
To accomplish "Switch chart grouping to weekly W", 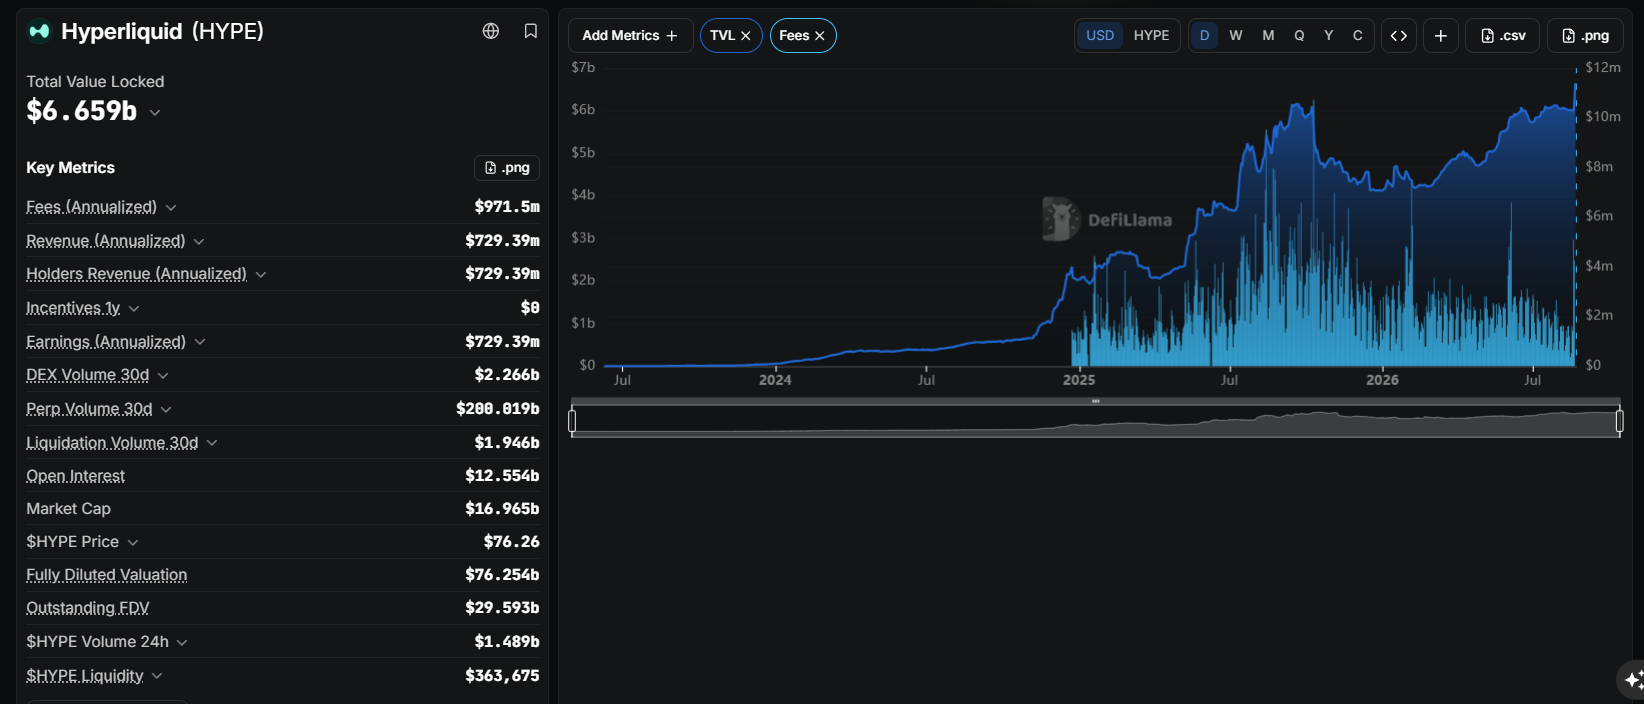I will coord(1236,35).
